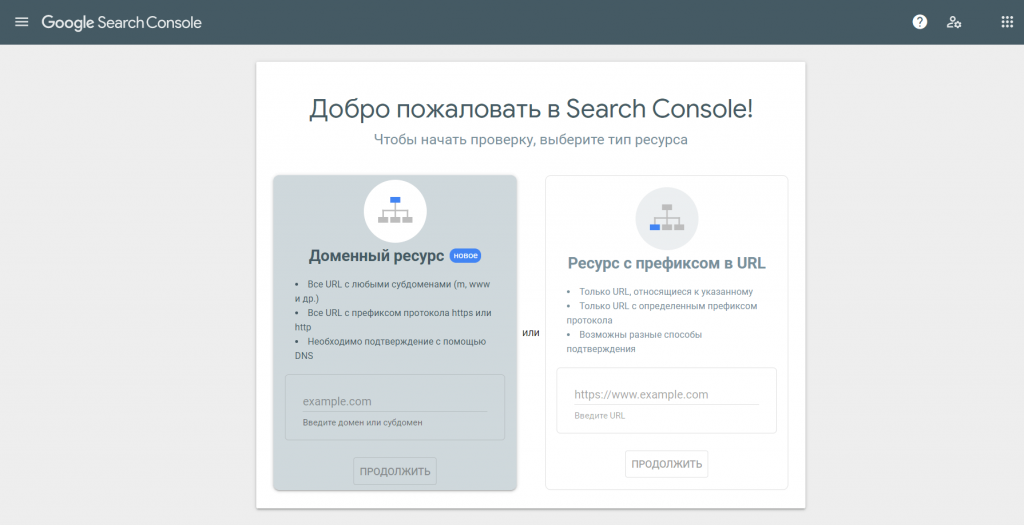The image size is (1024, 525).
Task: Click the blue «новое» badge
Action: click(x=465, y=256)
